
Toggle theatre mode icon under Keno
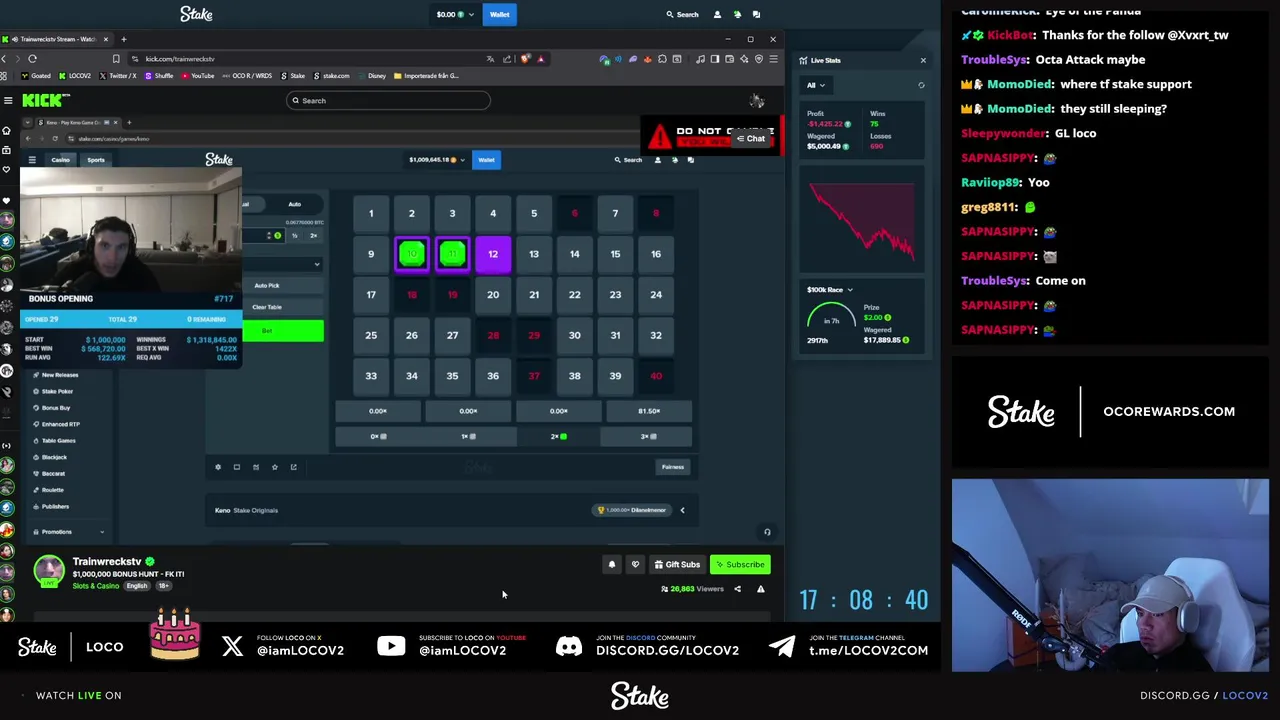click(x=237, y=467)
